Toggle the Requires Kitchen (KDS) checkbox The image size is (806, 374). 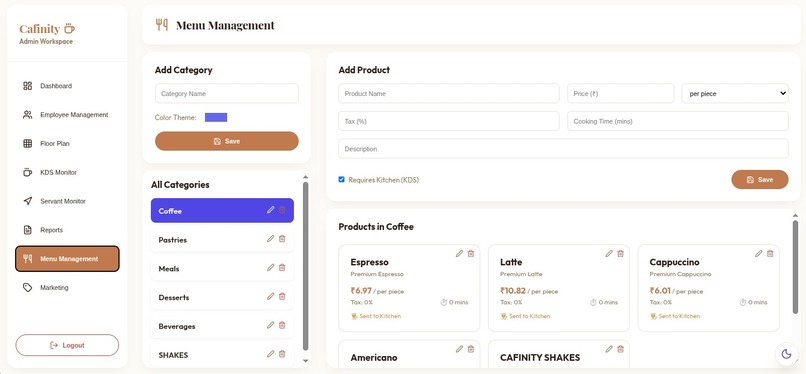coord(341,179)
